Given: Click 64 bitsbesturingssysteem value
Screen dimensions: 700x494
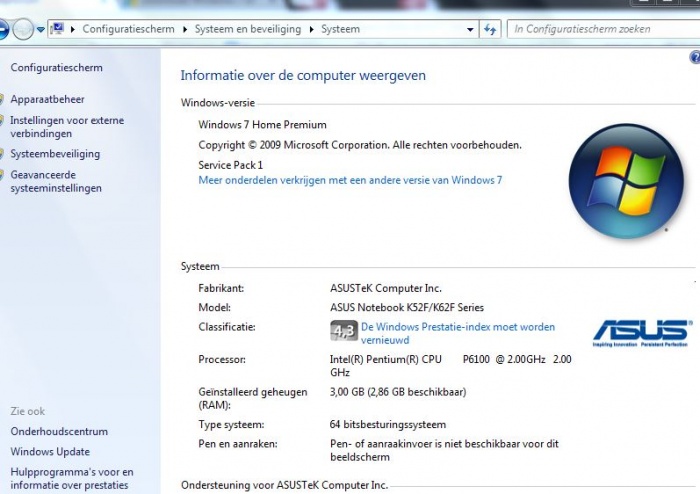Looking at the screenshot, I should pos(388,424).
